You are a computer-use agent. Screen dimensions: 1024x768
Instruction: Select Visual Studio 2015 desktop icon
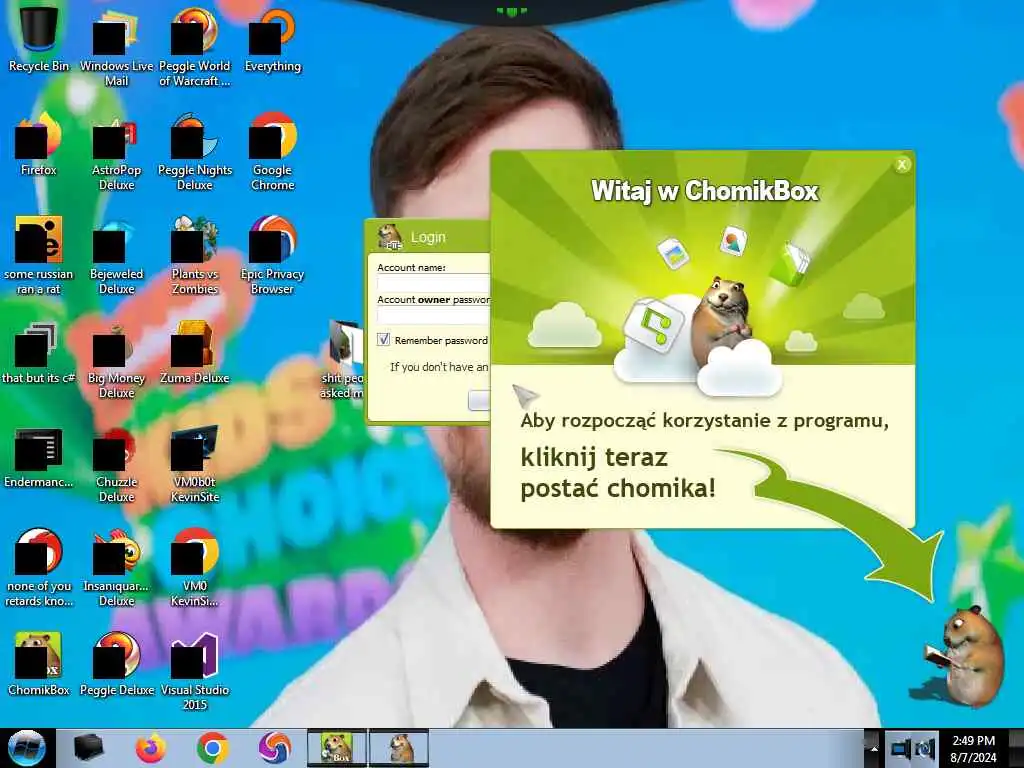[x=195, y=670]
